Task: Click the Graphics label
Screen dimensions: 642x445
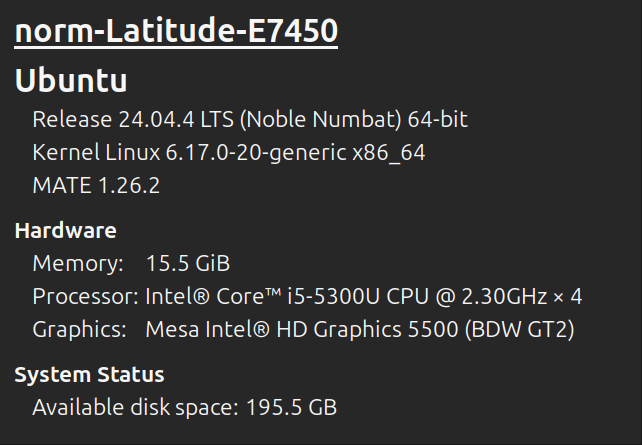Action: (x=79, y=330)
